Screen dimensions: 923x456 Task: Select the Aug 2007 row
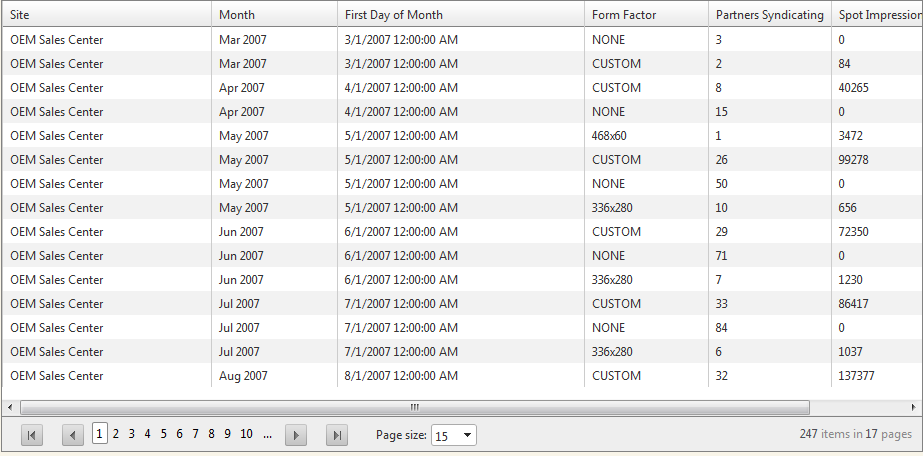point(244,376)
